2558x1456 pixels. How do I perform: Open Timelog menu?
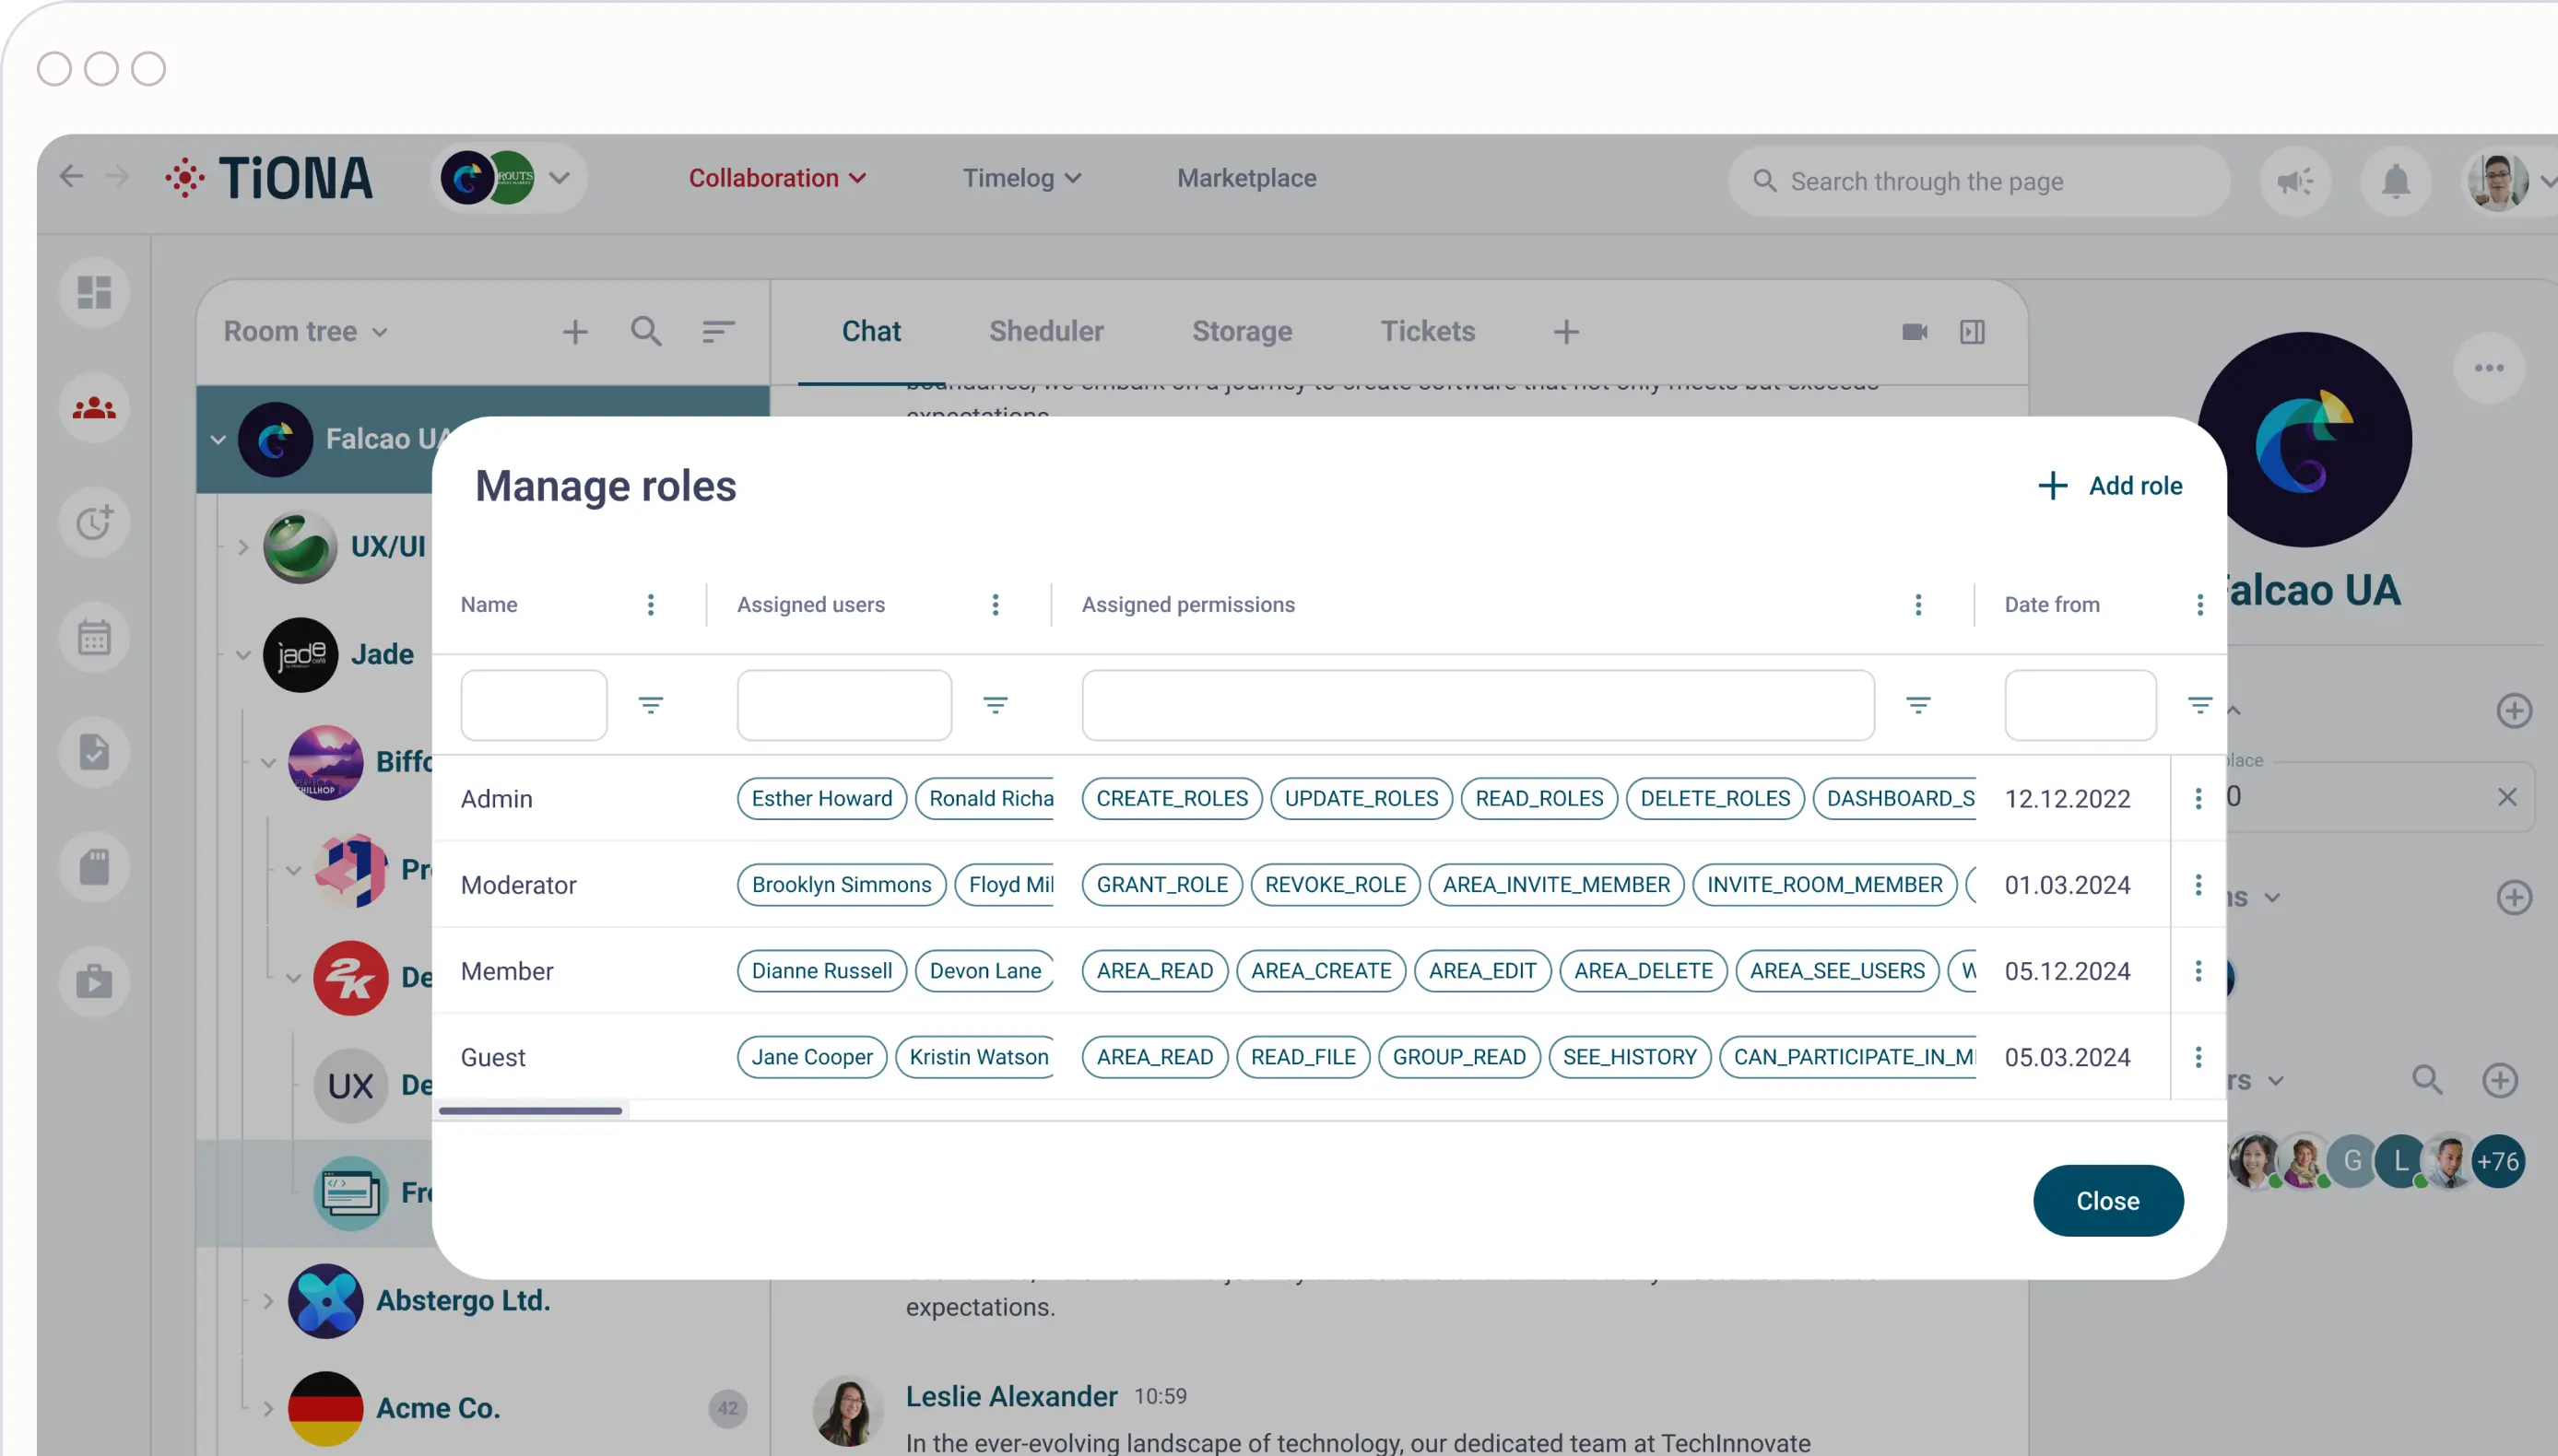pos(1022,178)
